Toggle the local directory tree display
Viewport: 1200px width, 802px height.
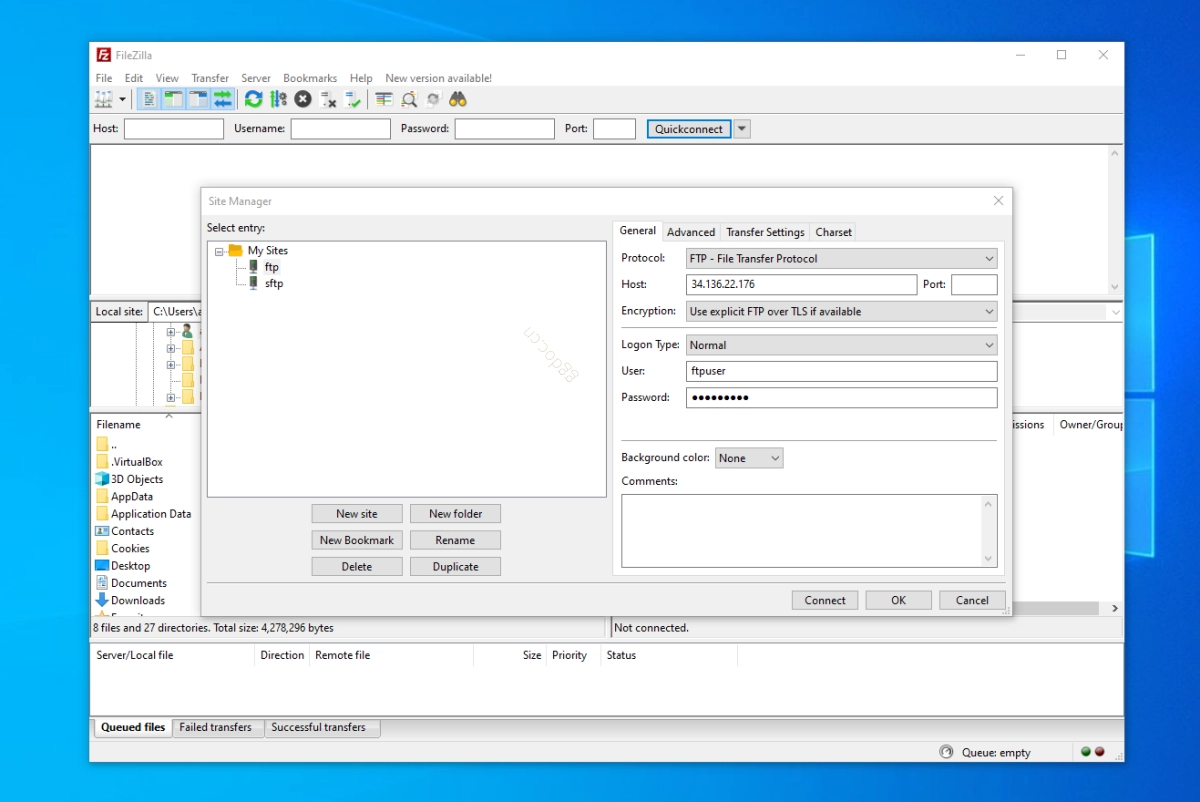pos(173,99)
